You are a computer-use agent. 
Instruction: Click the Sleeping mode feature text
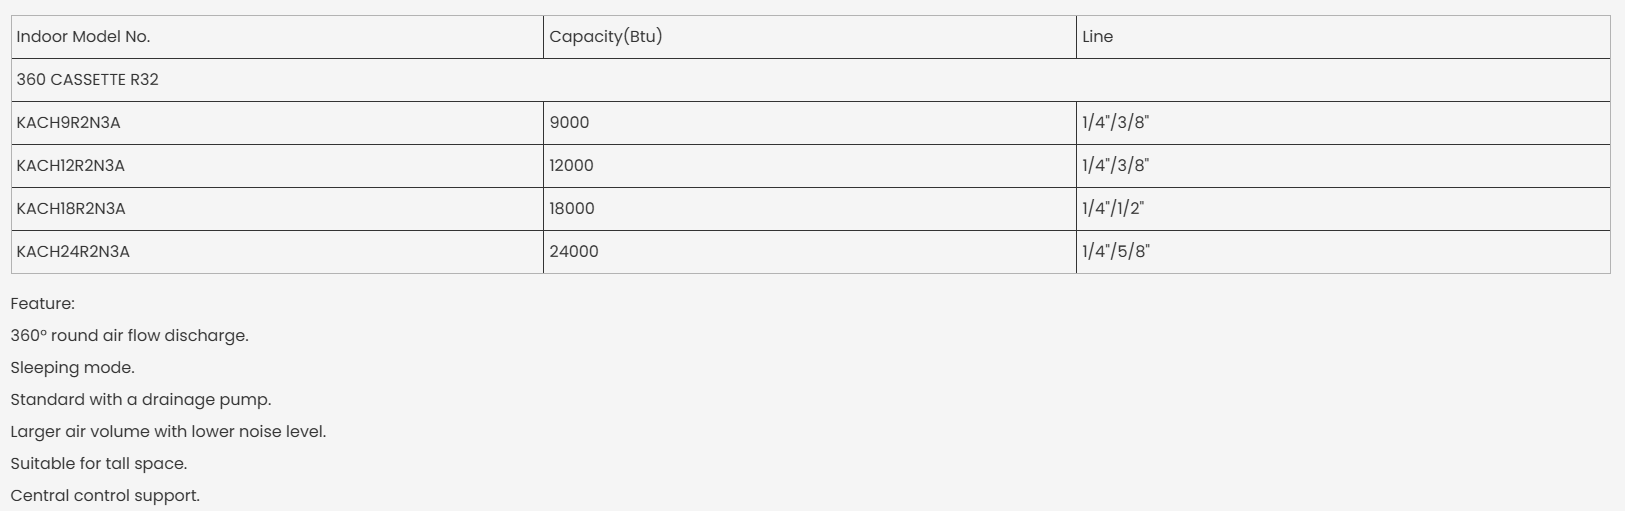[73, 368]
